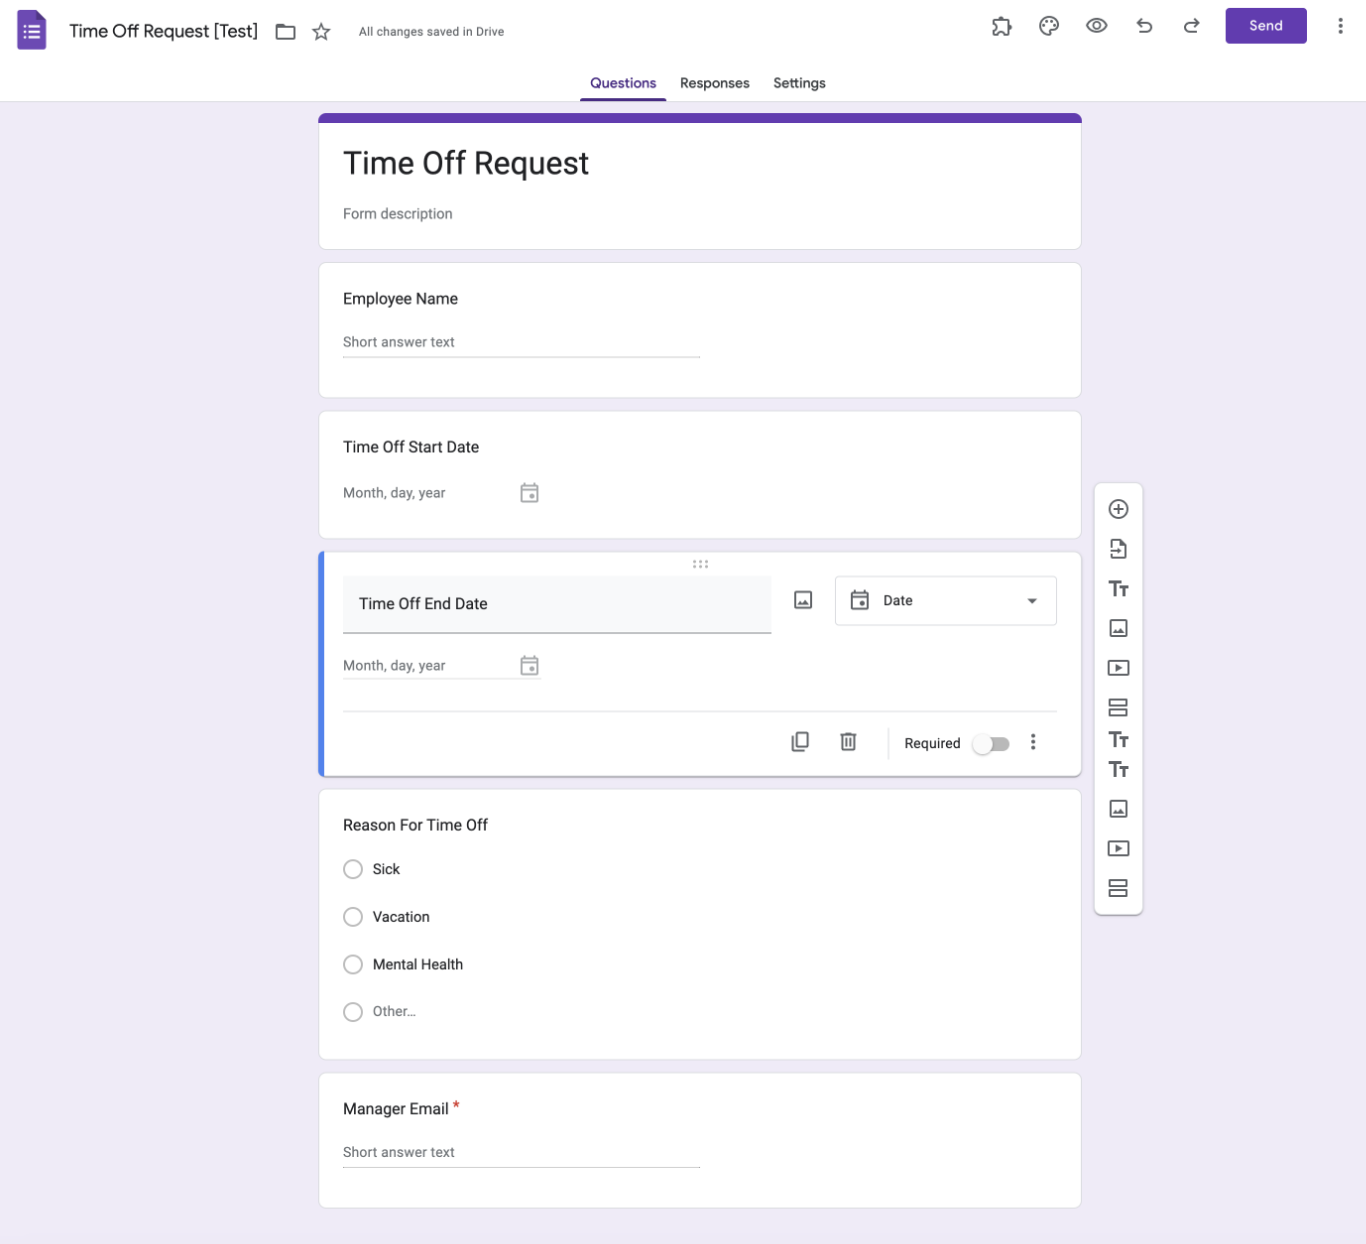Open the Date question type dropdown
The width and height of the screenshot is (1366, 1244).
click(945, 601)
